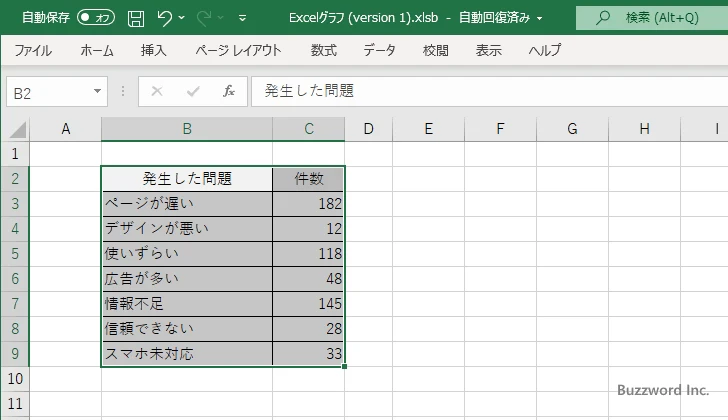Viewport: 728px width, 420px height.
Task: Open the 自動回復済み file status dropdown
Action: tap(540, 19)
